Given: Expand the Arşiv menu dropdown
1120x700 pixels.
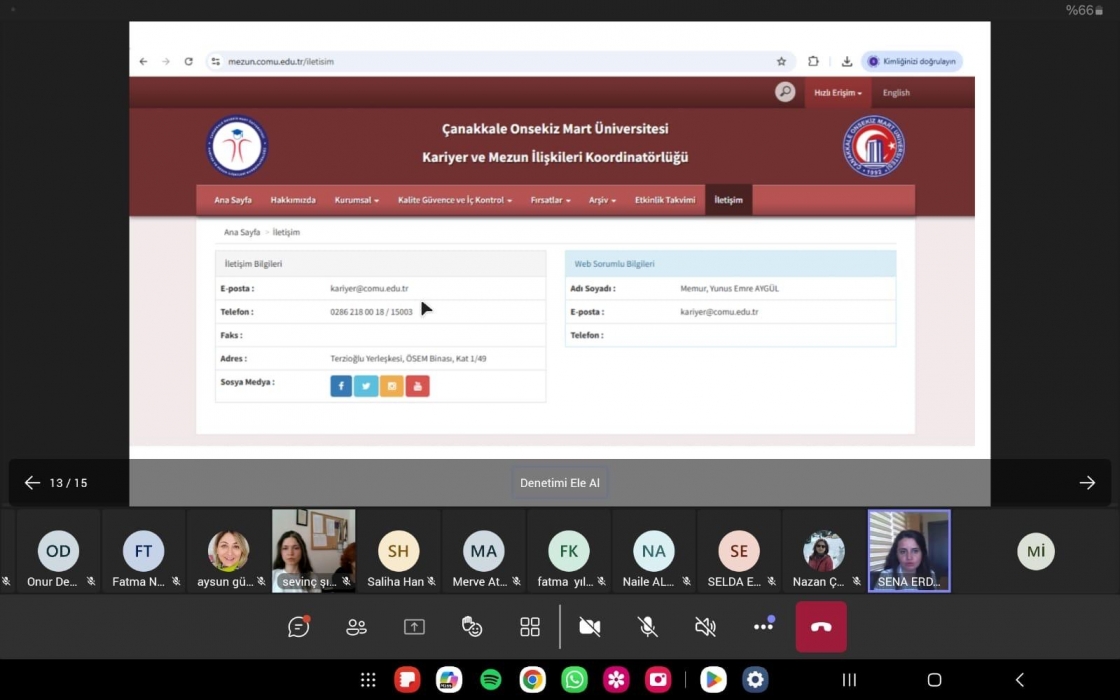Looking at the screenshot, I should [602, 200].
